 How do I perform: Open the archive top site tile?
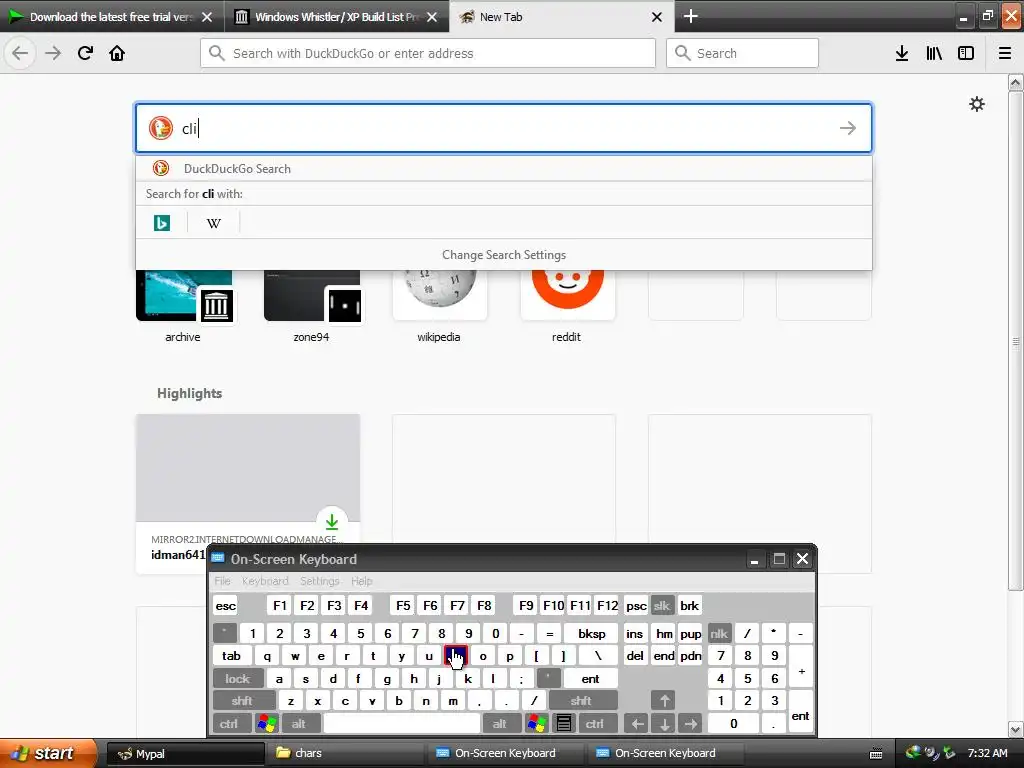pyautogui.click(x=184, y=306)
